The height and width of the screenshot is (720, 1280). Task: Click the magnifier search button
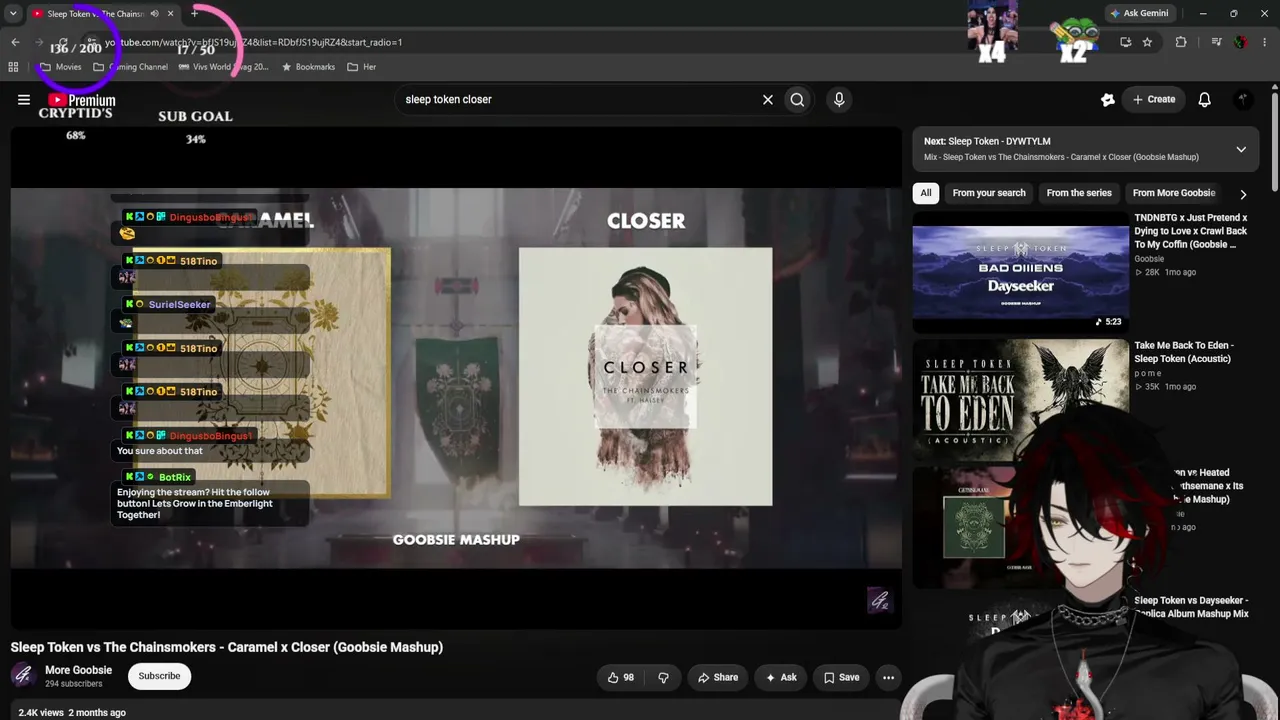797,99
